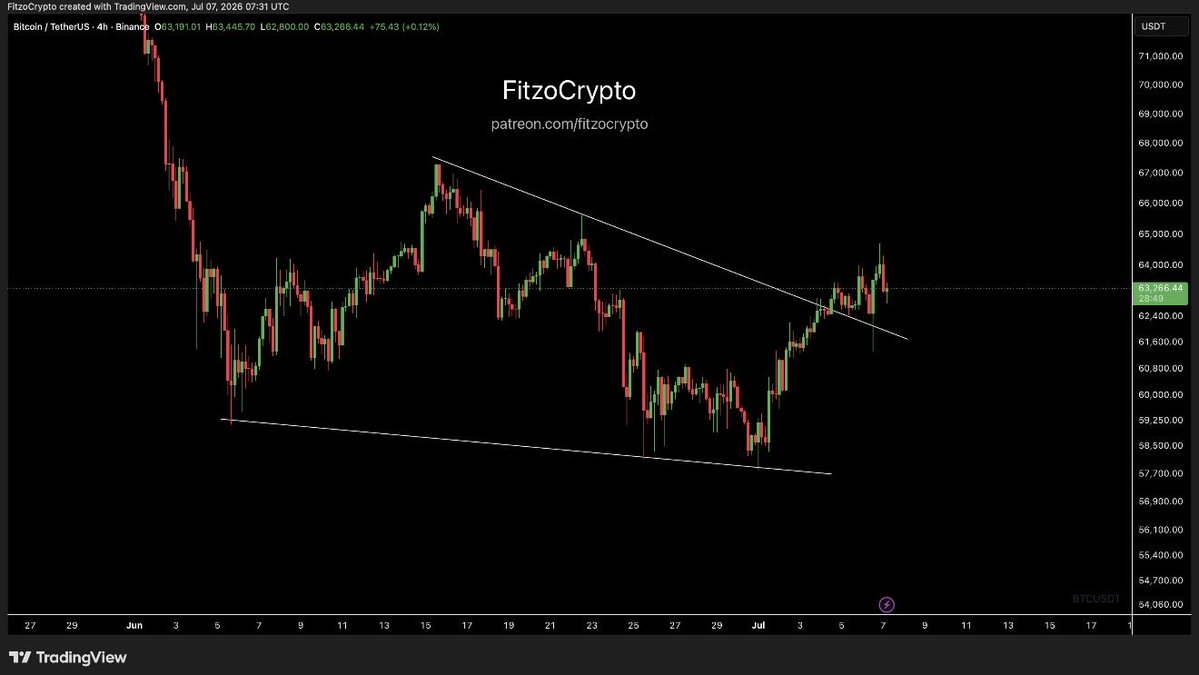Click the low value L62,800.00 in header
This screenshot has width=1199, height=675.
284,27
